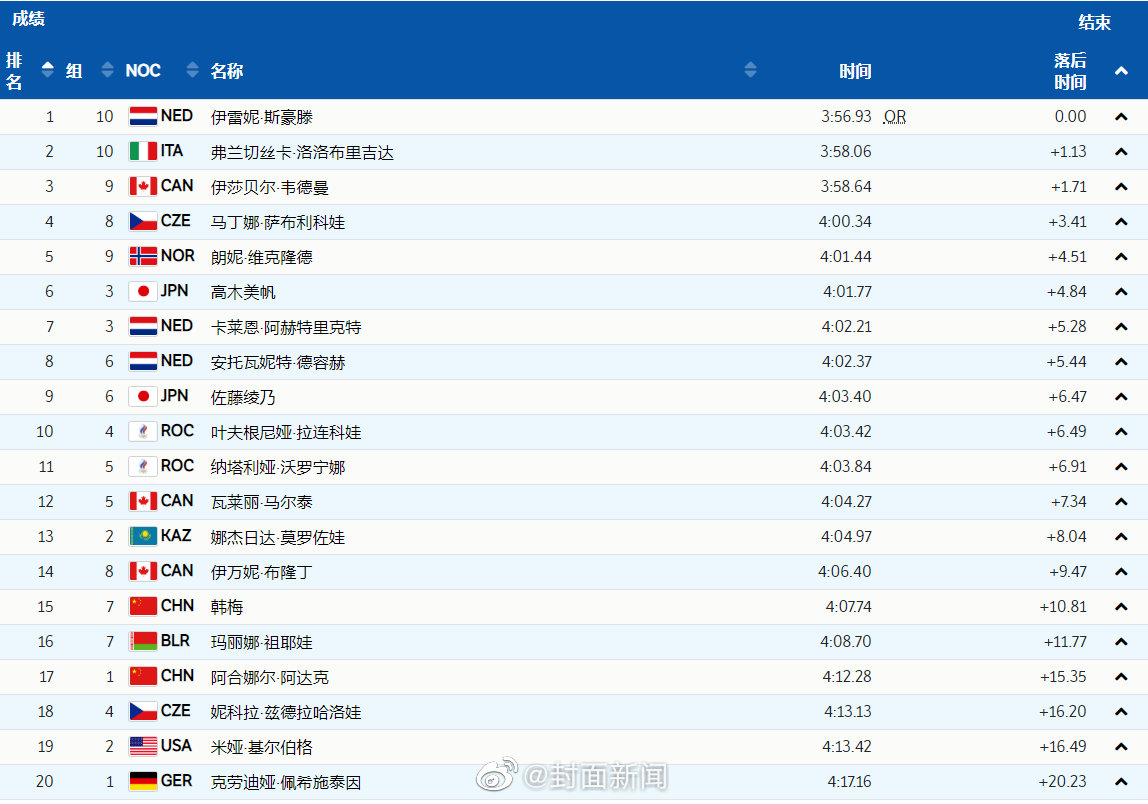This screenshot has width=1148, height=804.
Task: Expand the row for 佐藤绫乃
Action: [1121, 397]
